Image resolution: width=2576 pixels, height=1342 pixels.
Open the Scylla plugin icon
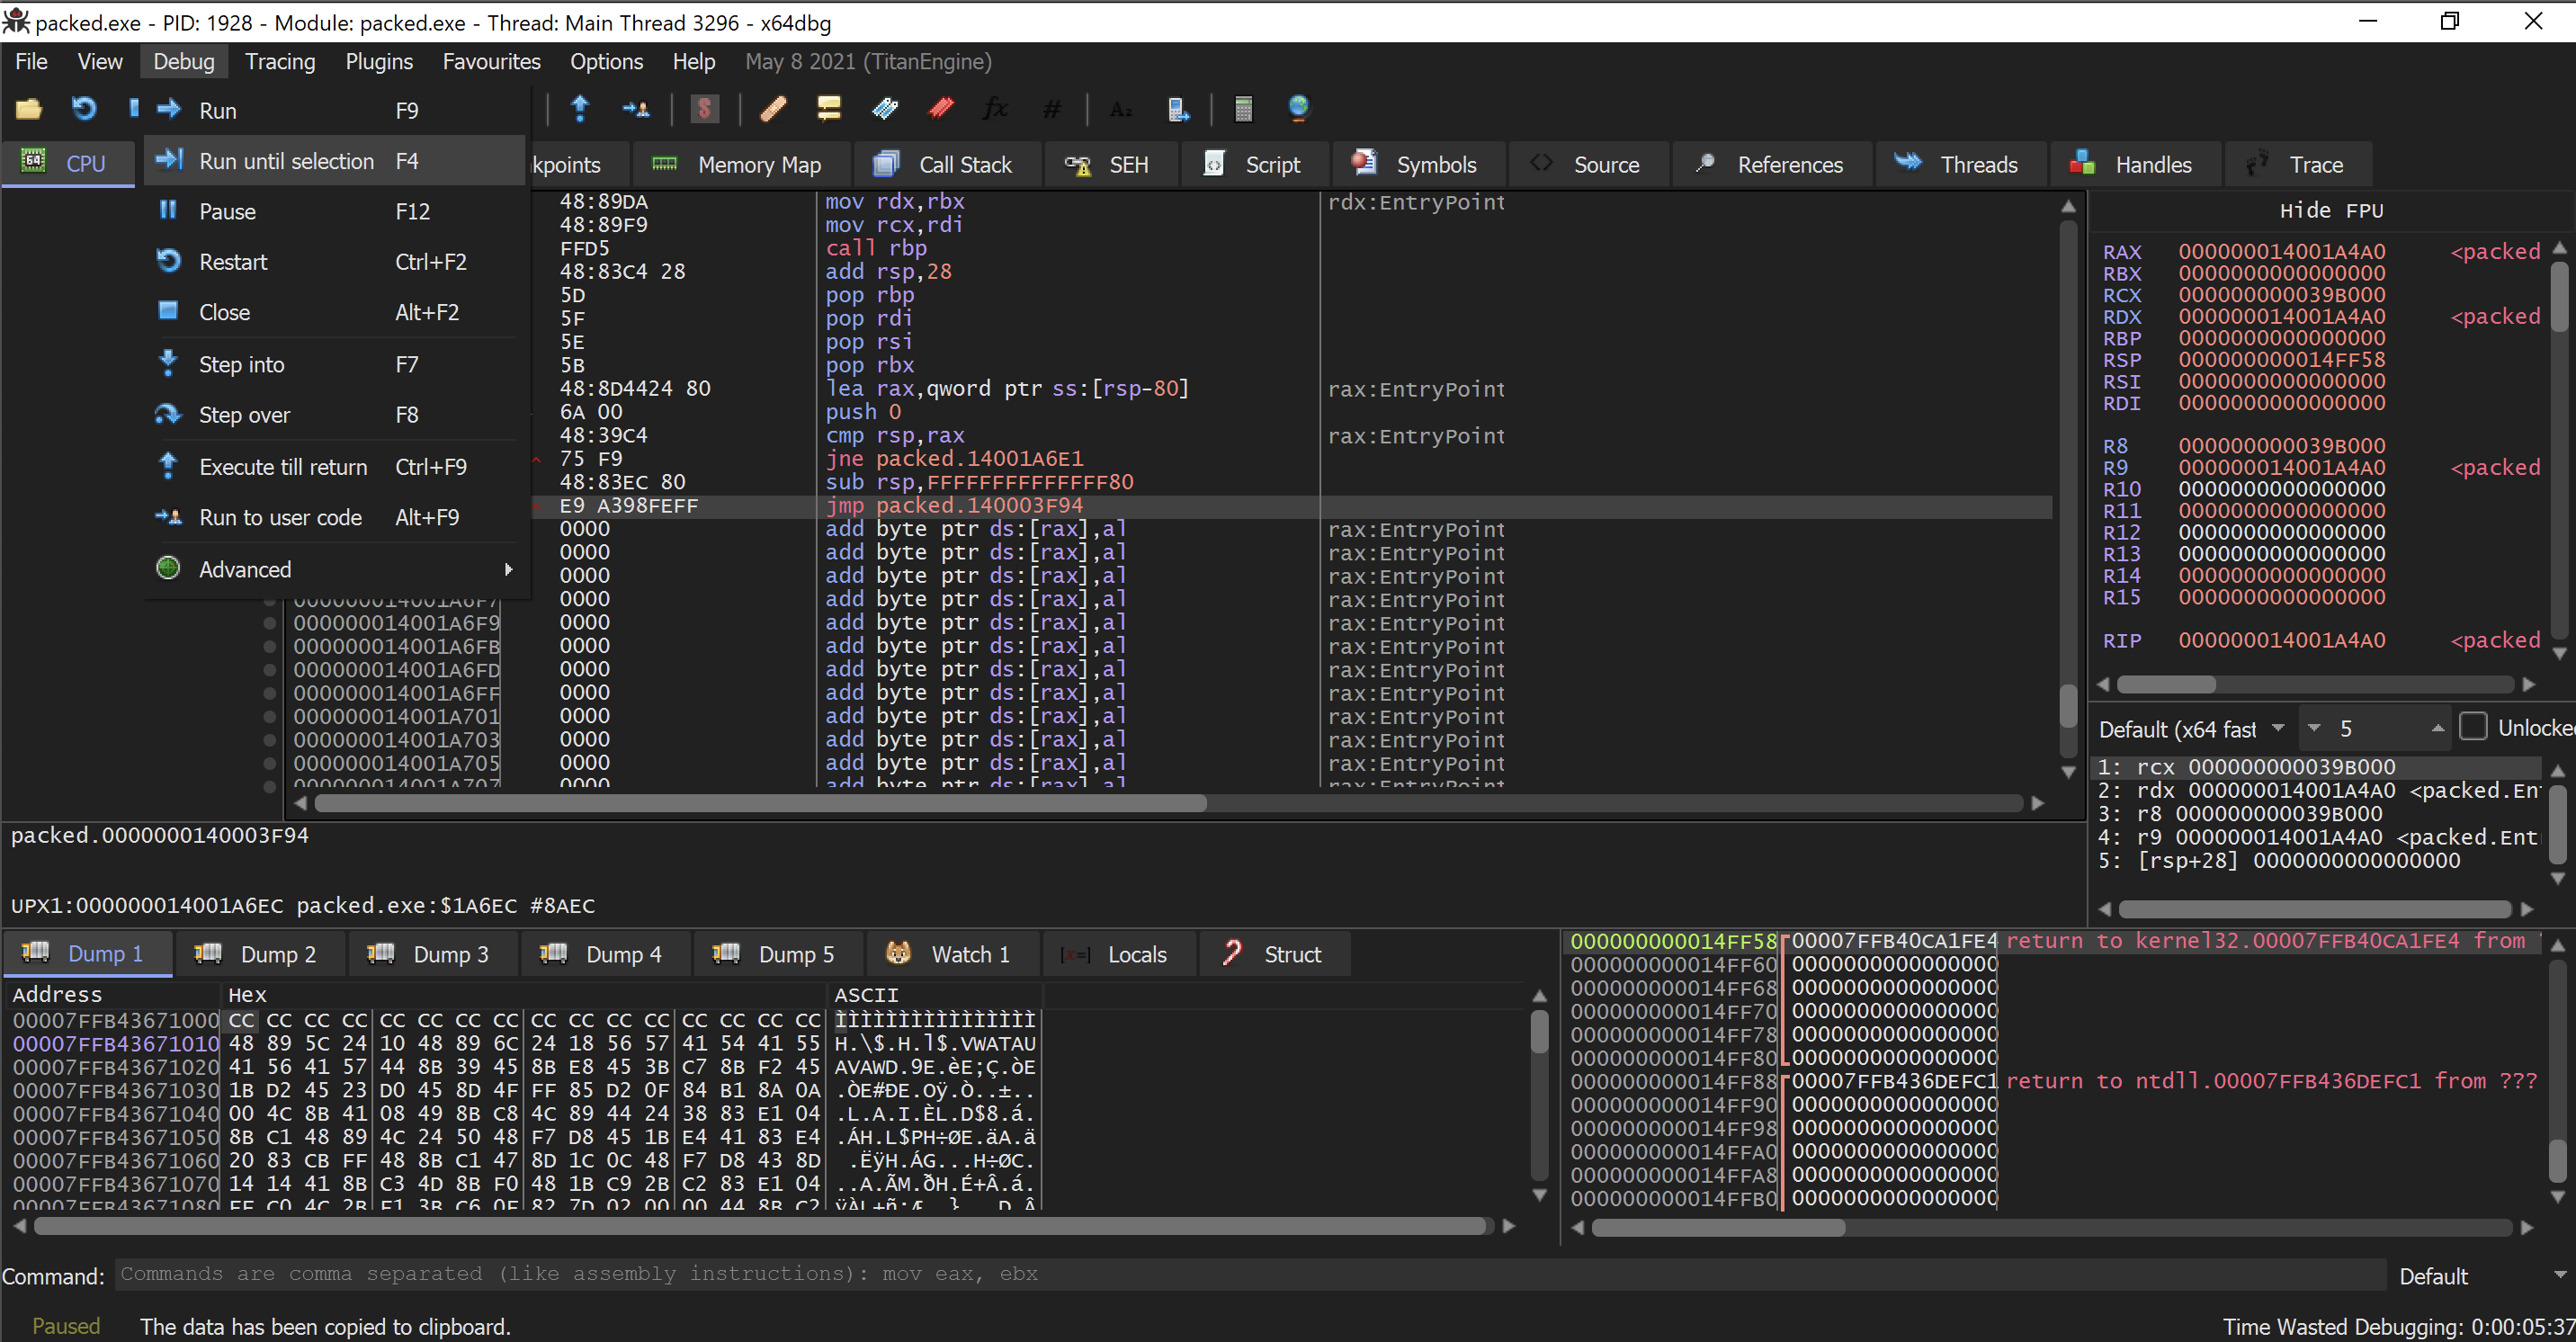[705, 109]
